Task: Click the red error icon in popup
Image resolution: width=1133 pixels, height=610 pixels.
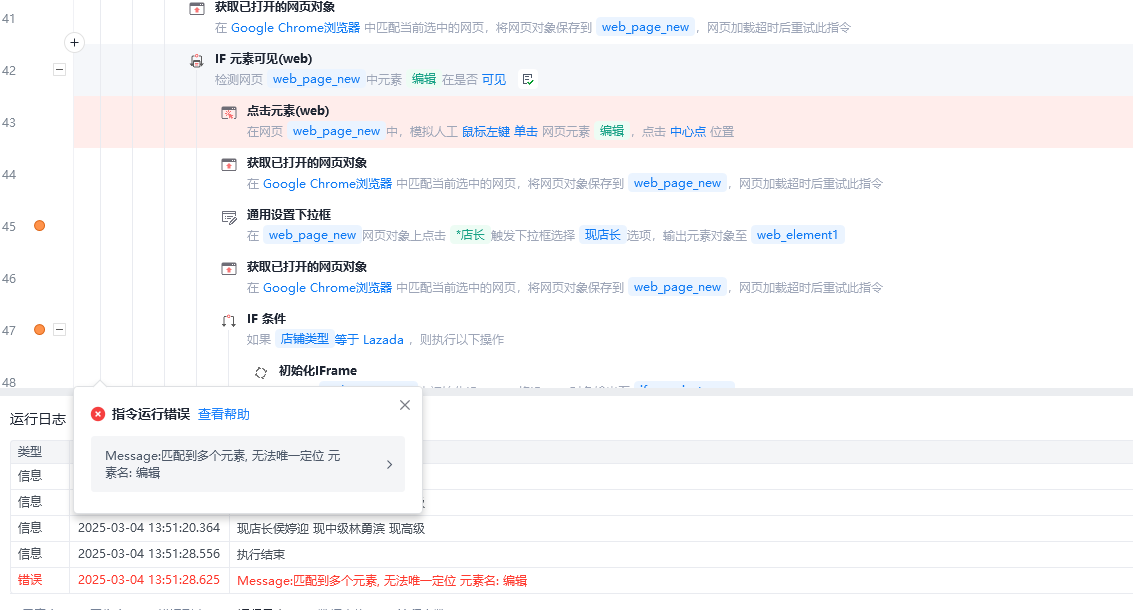Action: (x=98, y=414)
